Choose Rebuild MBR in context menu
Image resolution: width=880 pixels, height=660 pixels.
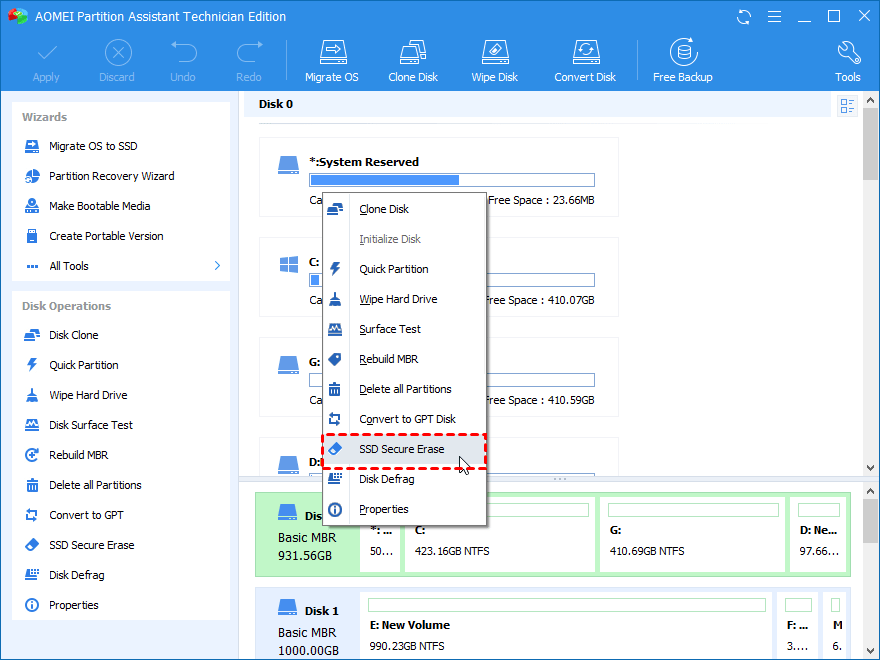tap(404, 359)
